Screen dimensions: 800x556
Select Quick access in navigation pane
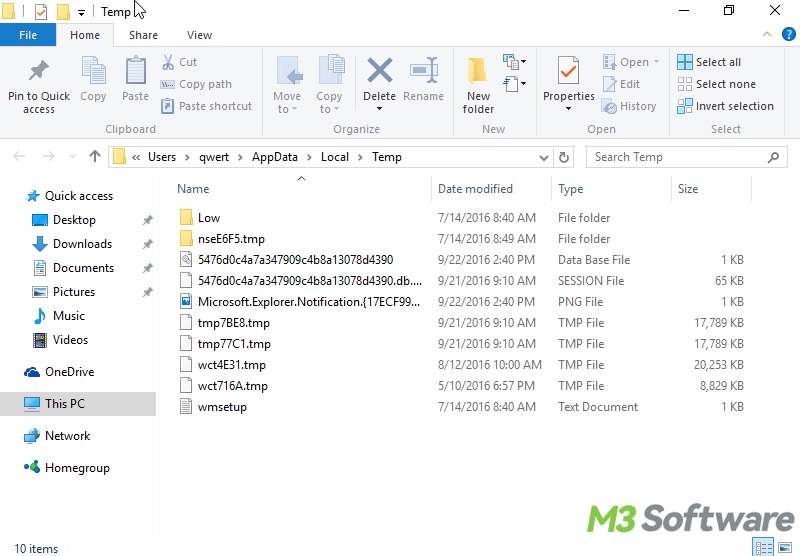(x=79, y=196)
